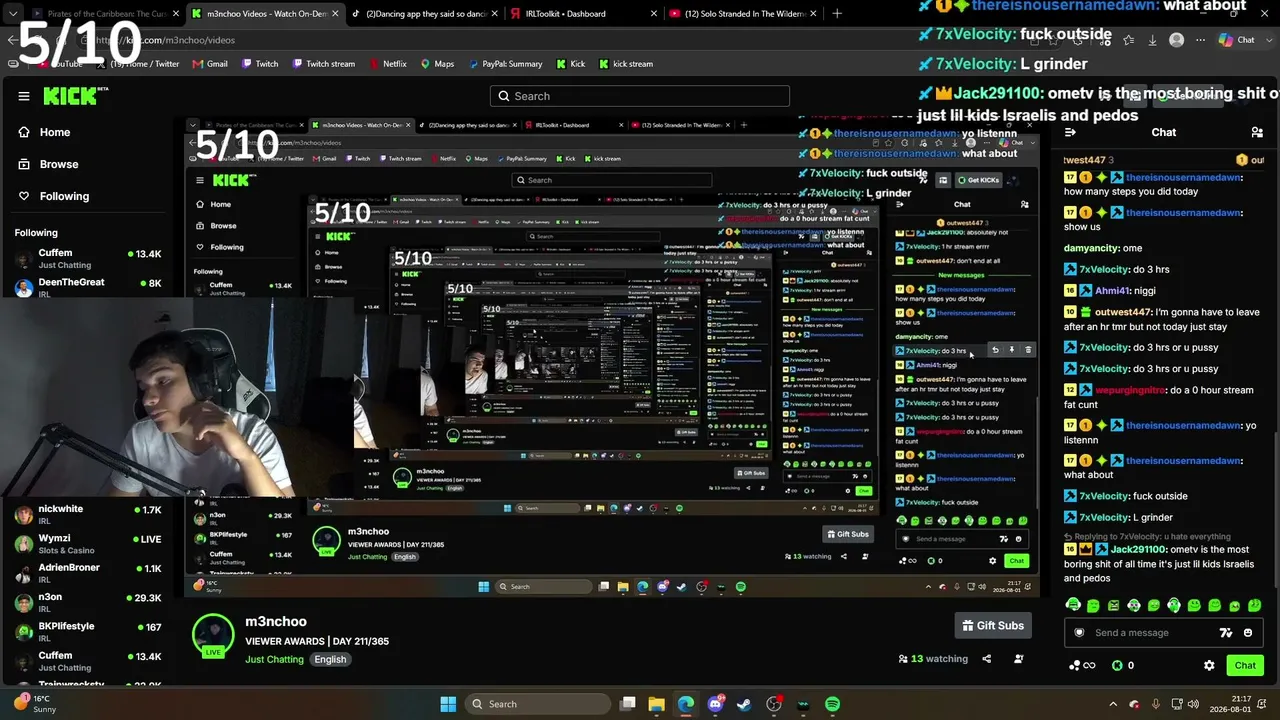Screen dimensions: 1280x720
Task: Expand the browser tab search dropdown
Action: point(12,13)
